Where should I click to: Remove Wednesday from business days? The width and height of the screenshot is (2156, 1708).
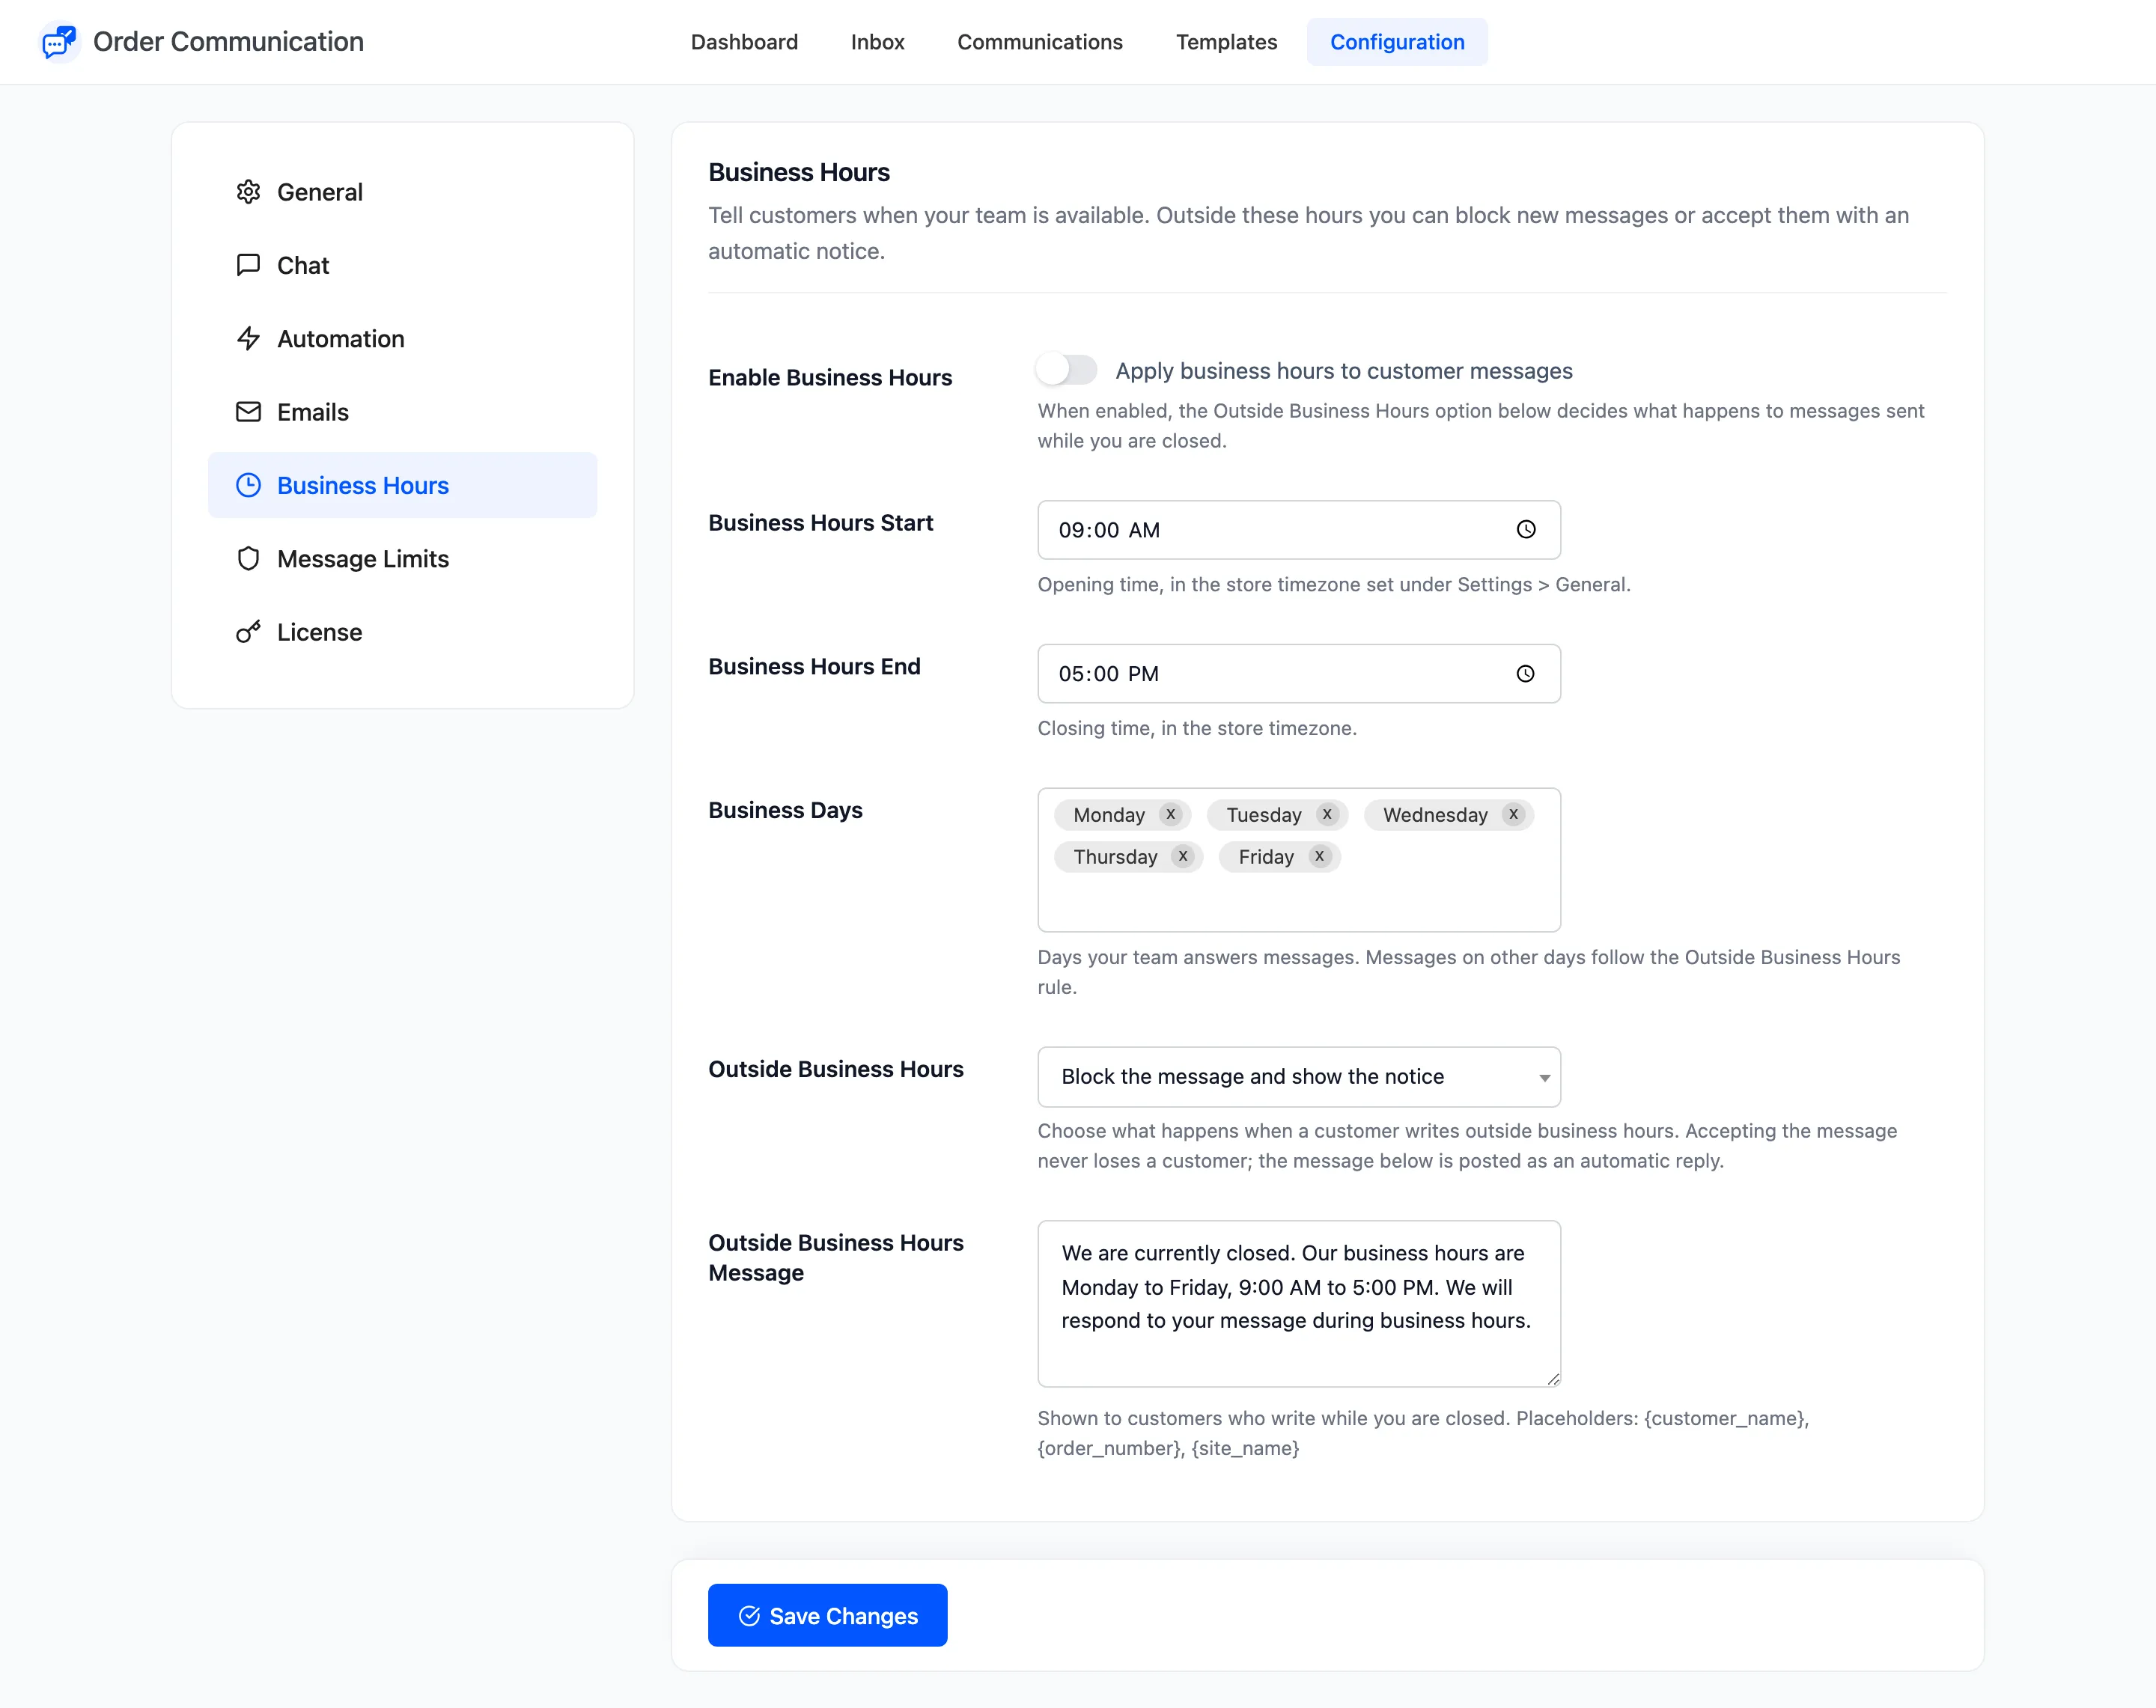tap(1513, 814)
